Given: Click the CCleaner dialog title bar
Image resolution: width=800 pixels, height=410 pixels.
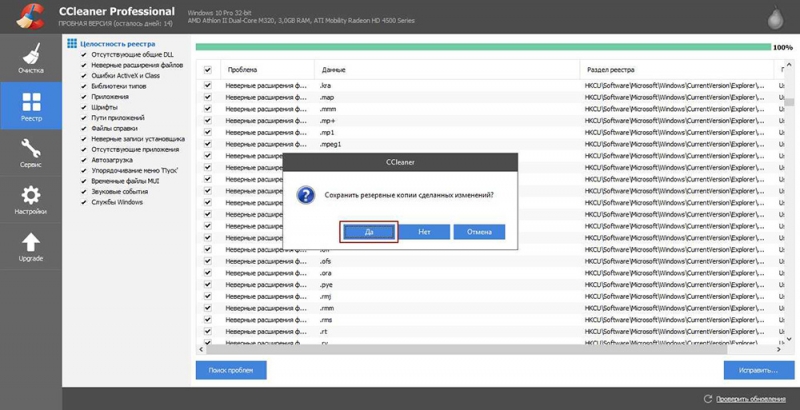Looking at the screenshot, I should 401,162.
